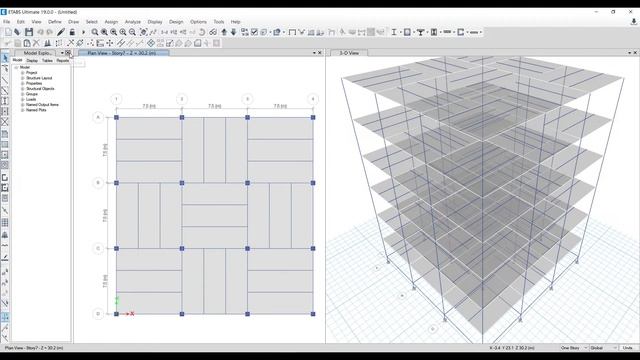Toggle the snap to points option
Image resolution: width=640 pixels, height=360 pixels.
pos(5,316)
